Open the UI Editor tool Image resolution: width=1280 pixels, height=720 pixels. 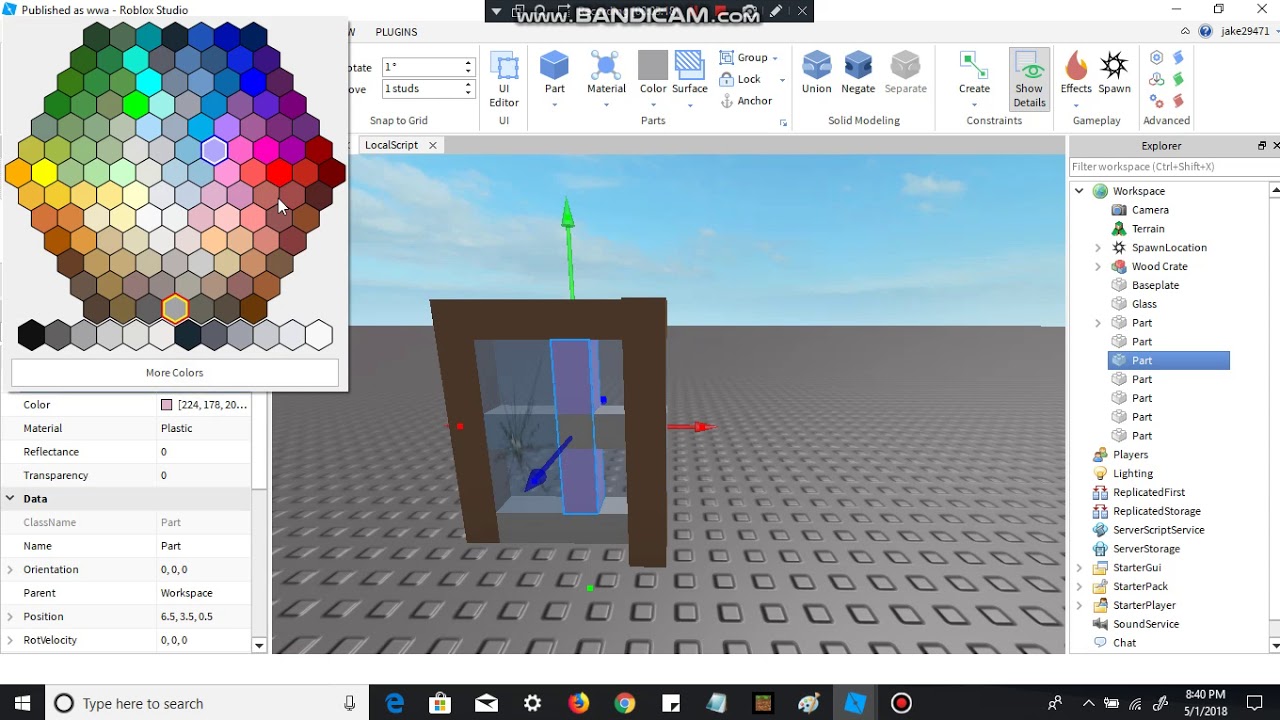(504, 80)
